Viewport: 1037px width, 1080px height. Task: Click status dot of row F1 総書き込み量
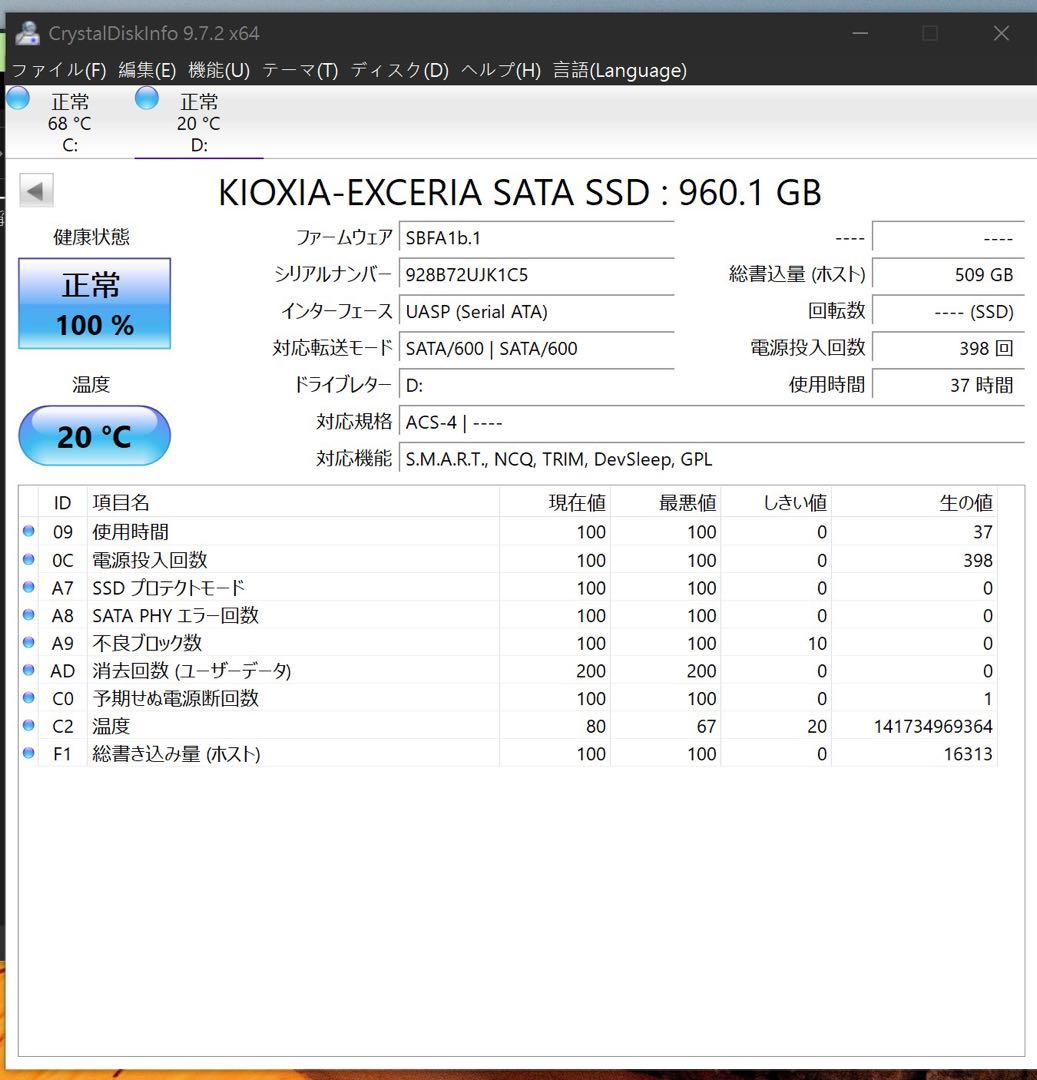(28, 753)
